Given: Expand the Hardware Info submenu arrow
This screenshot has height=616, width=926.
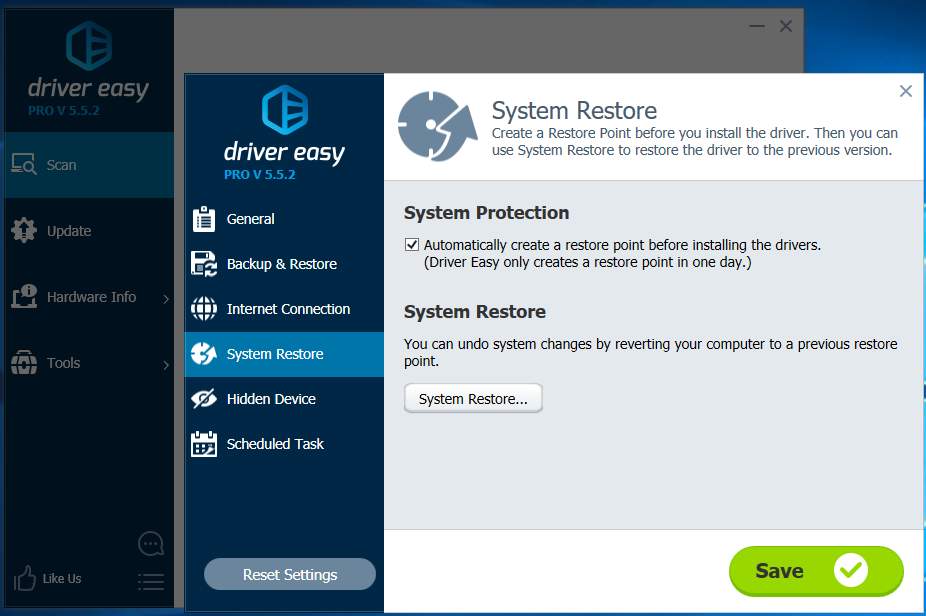Looking at the screenshot, I should coord(166,299).
